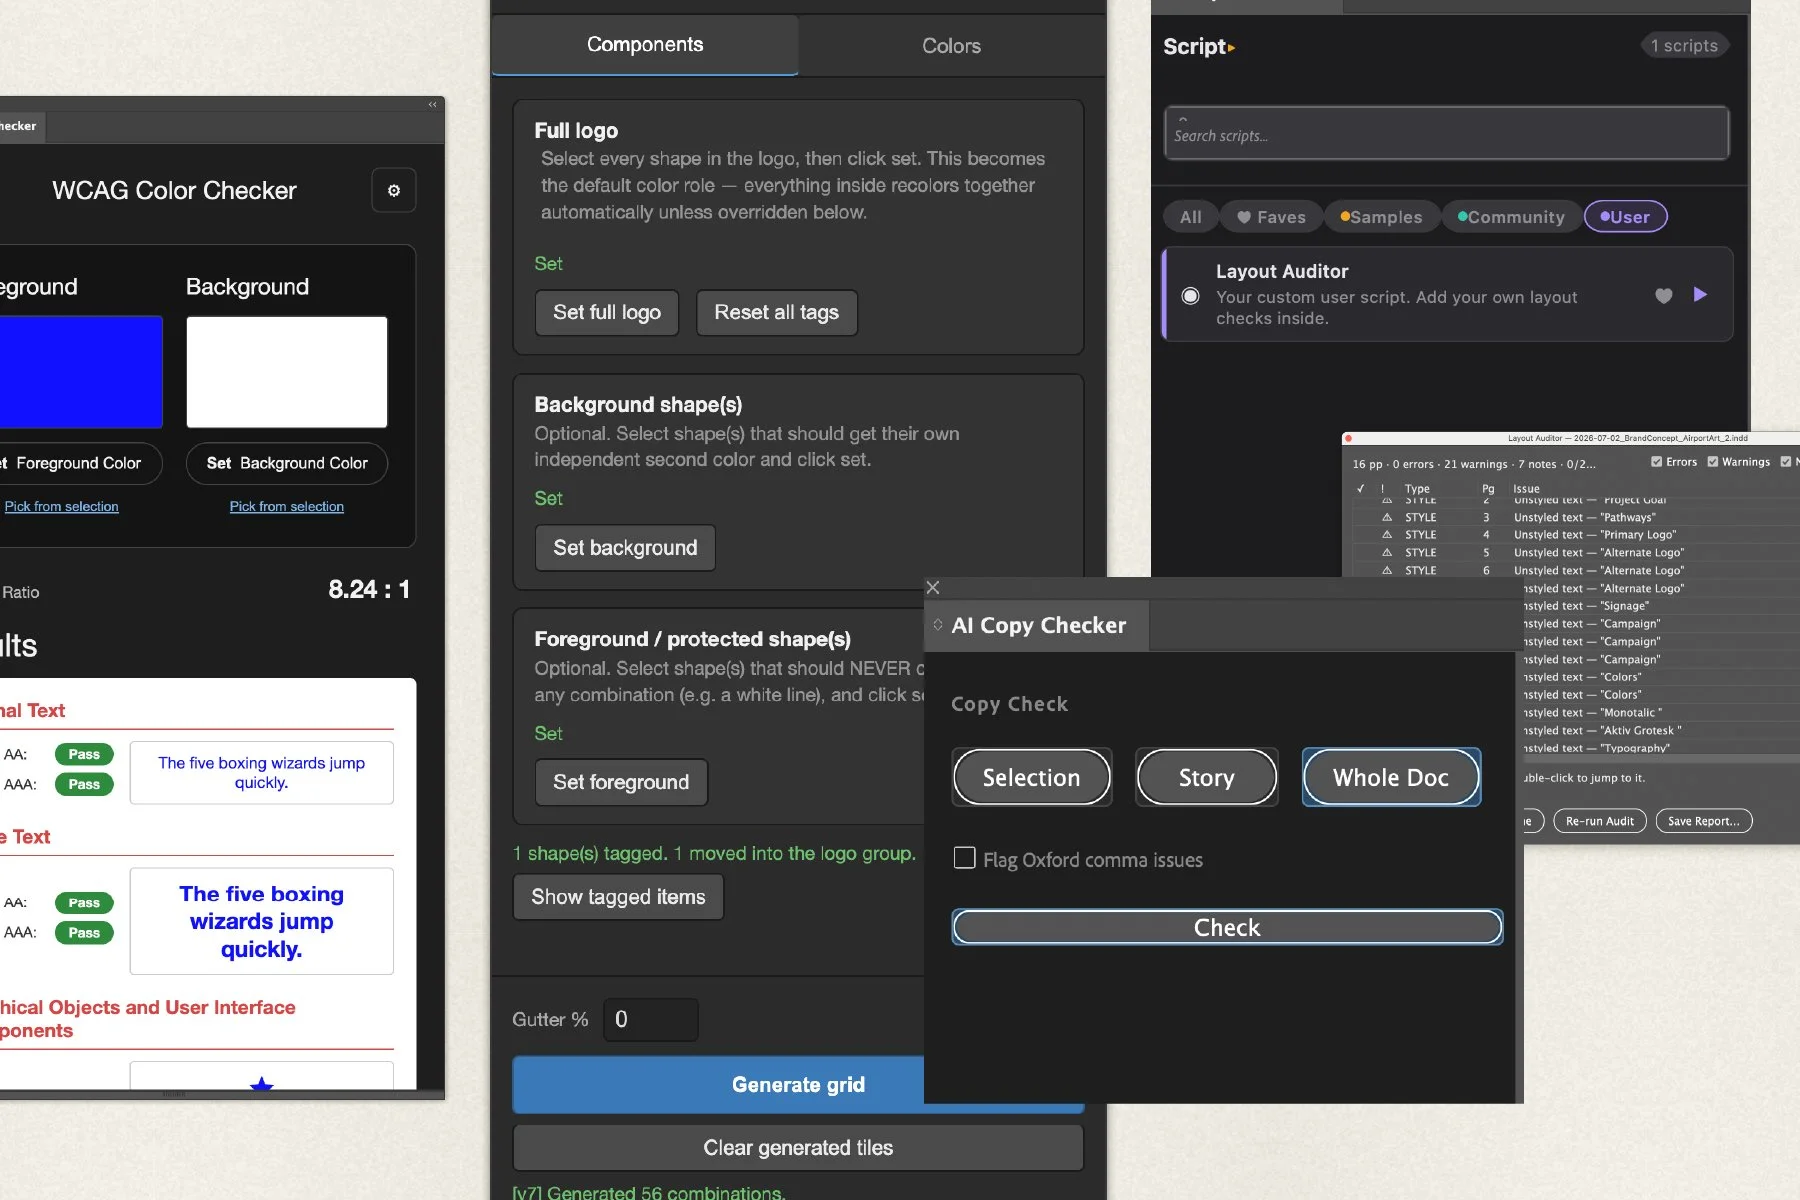Click large text sample "The five boxing wizards"
Image resolution: width=1800 pixels, height=1200 pixels.
point(261,921)
